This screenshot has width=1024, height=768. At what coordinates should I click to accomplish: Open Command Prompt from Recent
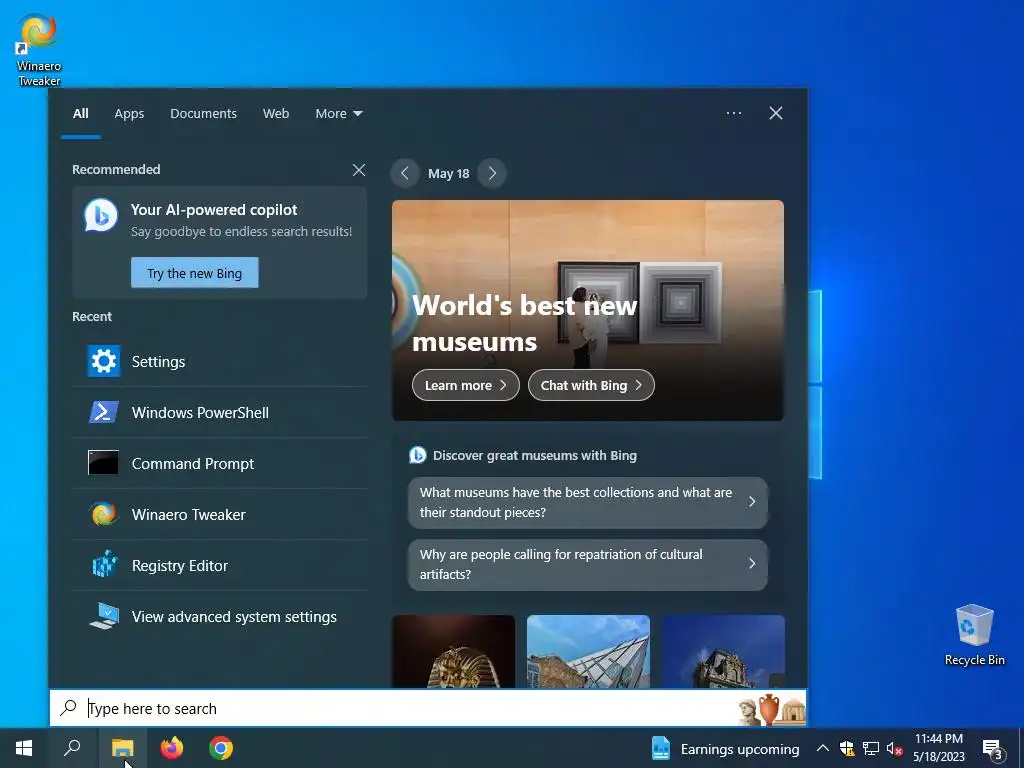[x=219, y=463]
